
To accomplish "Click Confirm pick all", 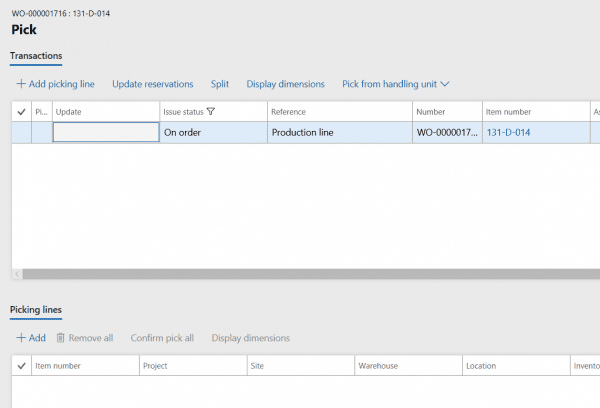I will pos(162,338).
